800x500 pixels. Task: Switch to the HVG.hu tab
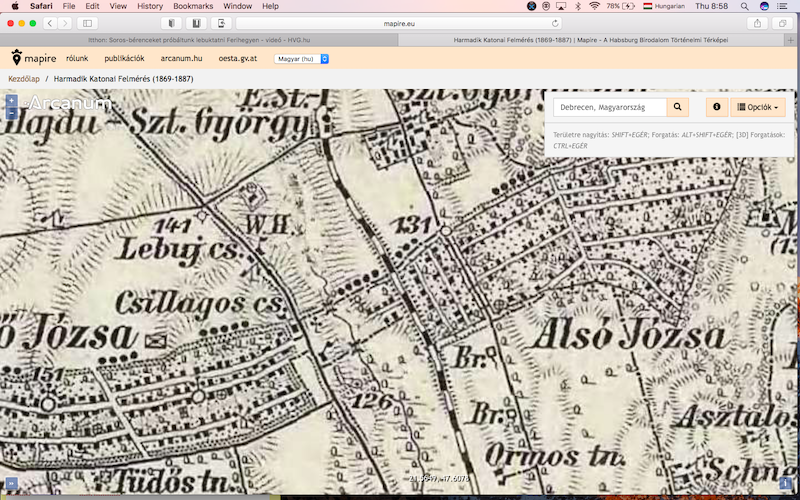point(199,40)
